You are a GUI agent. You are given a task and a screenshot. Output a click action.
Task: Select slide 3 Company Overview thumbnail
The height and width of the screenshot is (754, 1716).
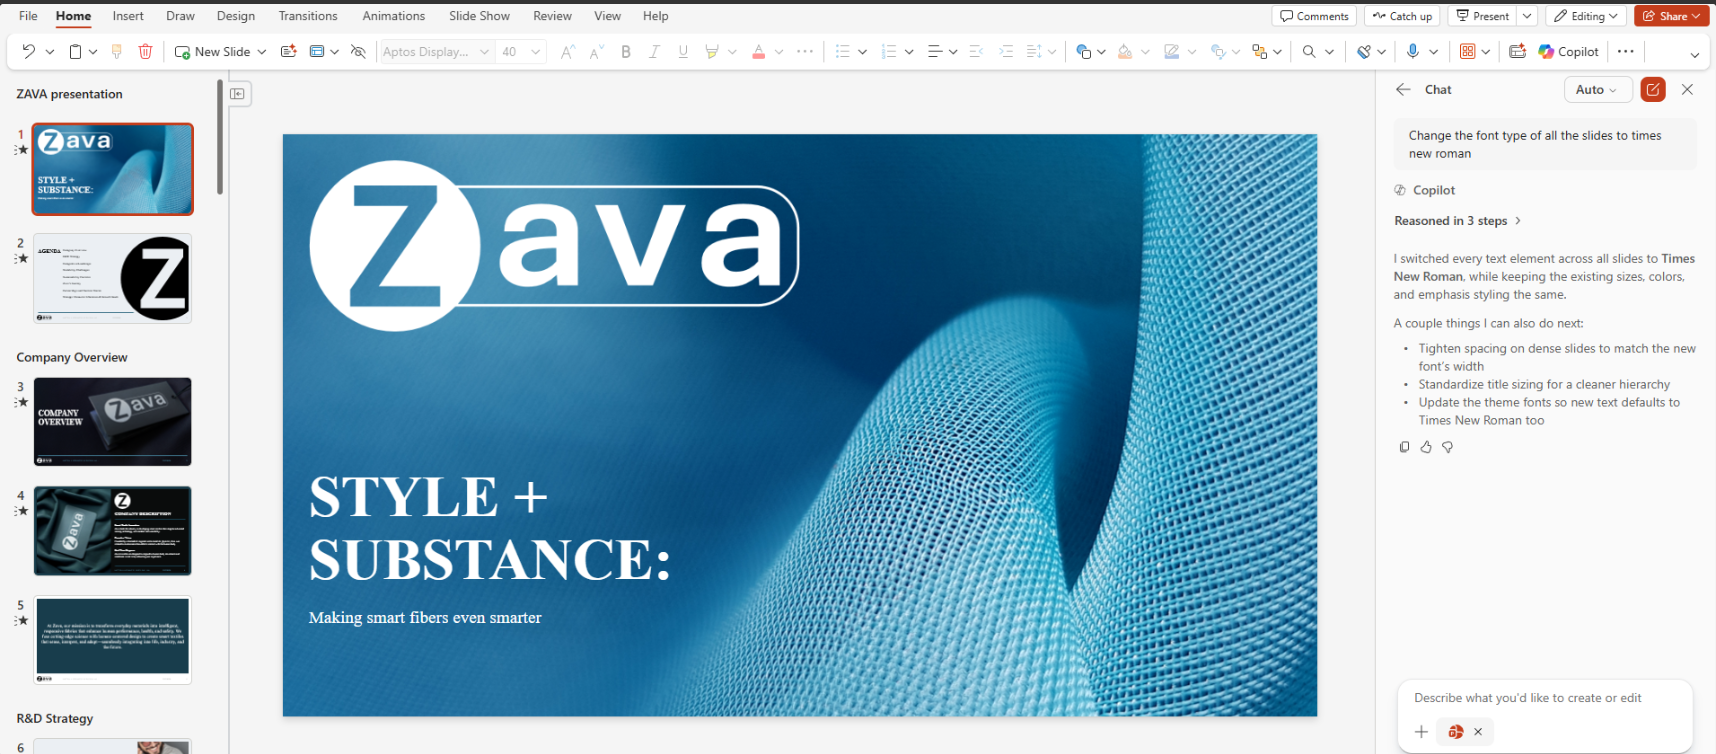(x=112, y=422)
